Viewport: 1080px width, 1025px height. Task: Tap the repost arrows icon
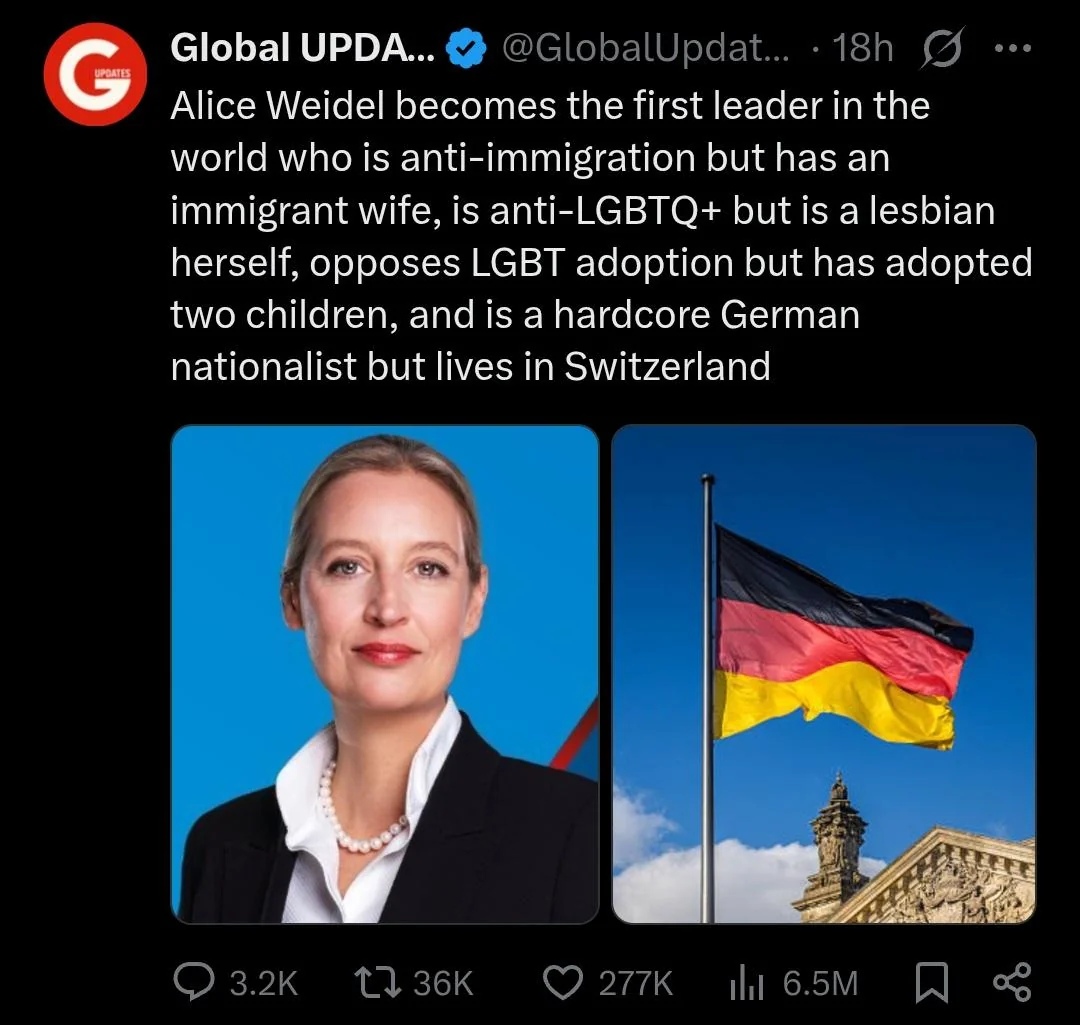tap(377, 983)
